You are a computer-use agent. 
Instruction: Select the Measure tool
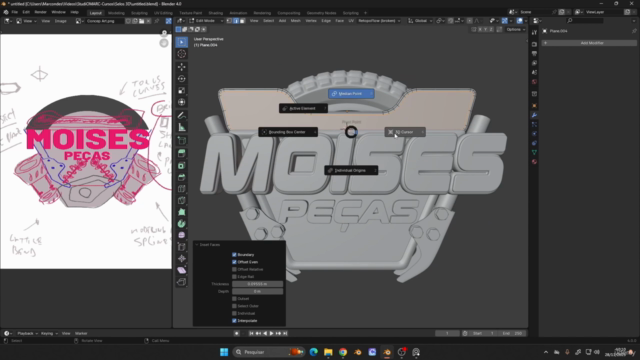point(182,127)
